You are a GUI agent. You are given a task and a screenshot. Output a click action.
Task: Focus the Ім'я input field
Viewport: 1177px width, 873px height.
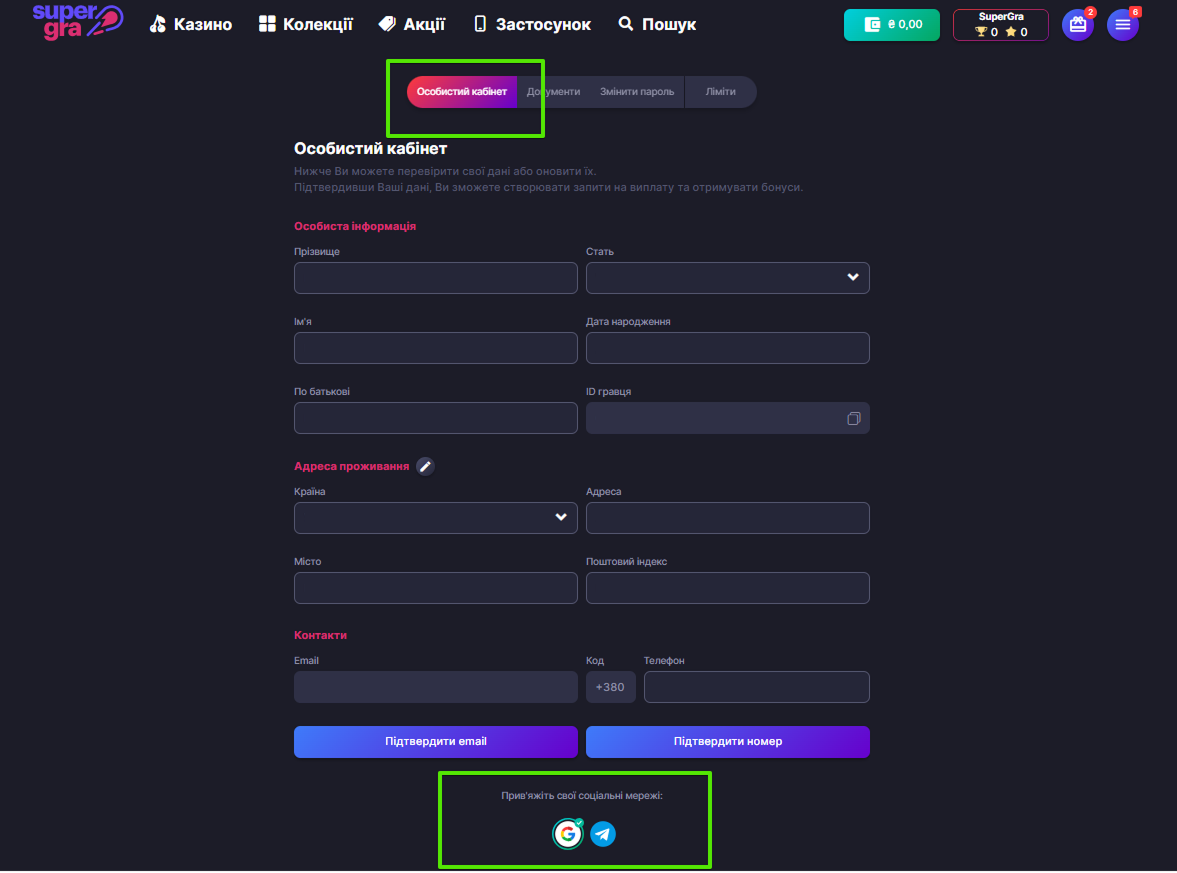point(435,348)
